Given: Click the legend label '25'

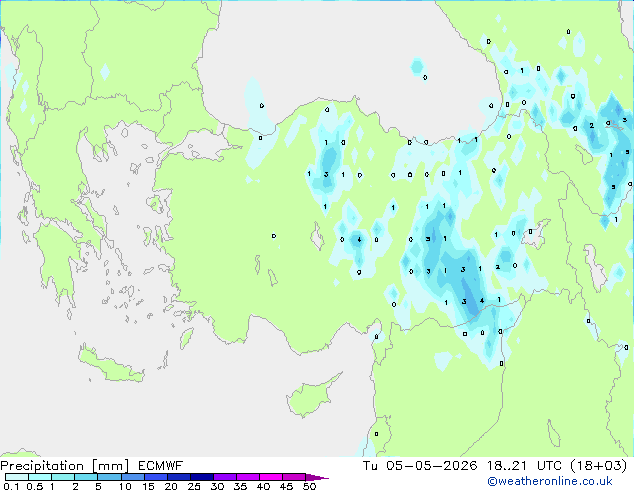Looking at the screenshot, I should pos(194,486).
